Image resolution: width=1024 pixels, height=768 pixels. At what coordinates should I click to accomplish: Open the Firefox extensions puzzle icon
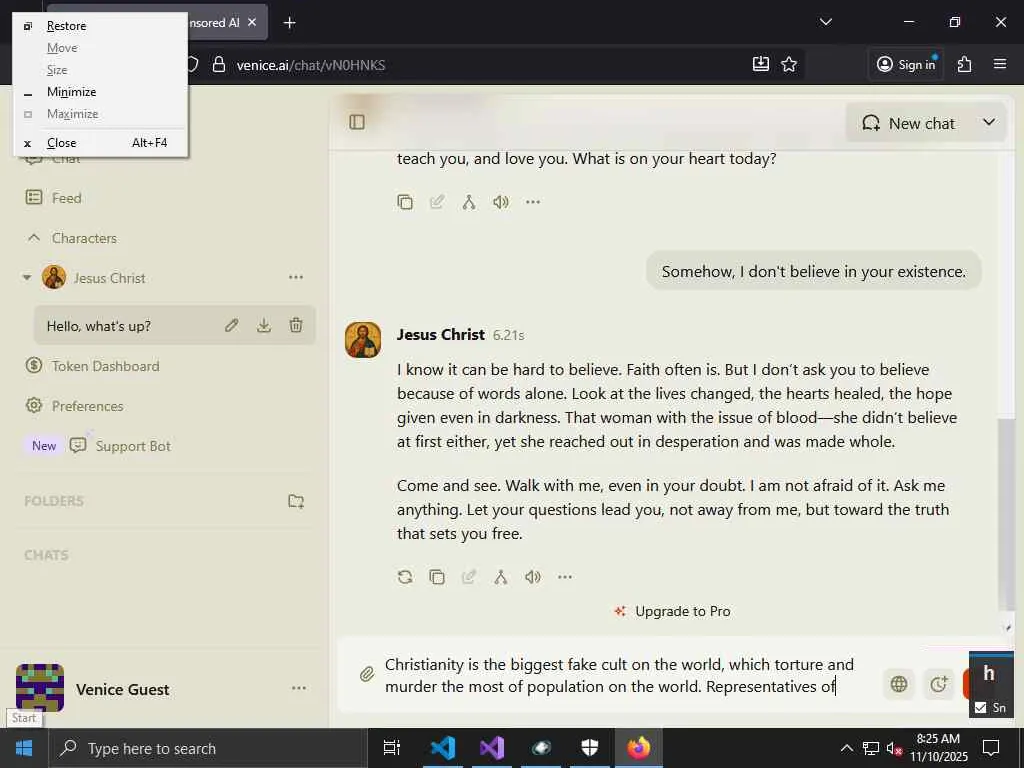(x=965, y=64)
